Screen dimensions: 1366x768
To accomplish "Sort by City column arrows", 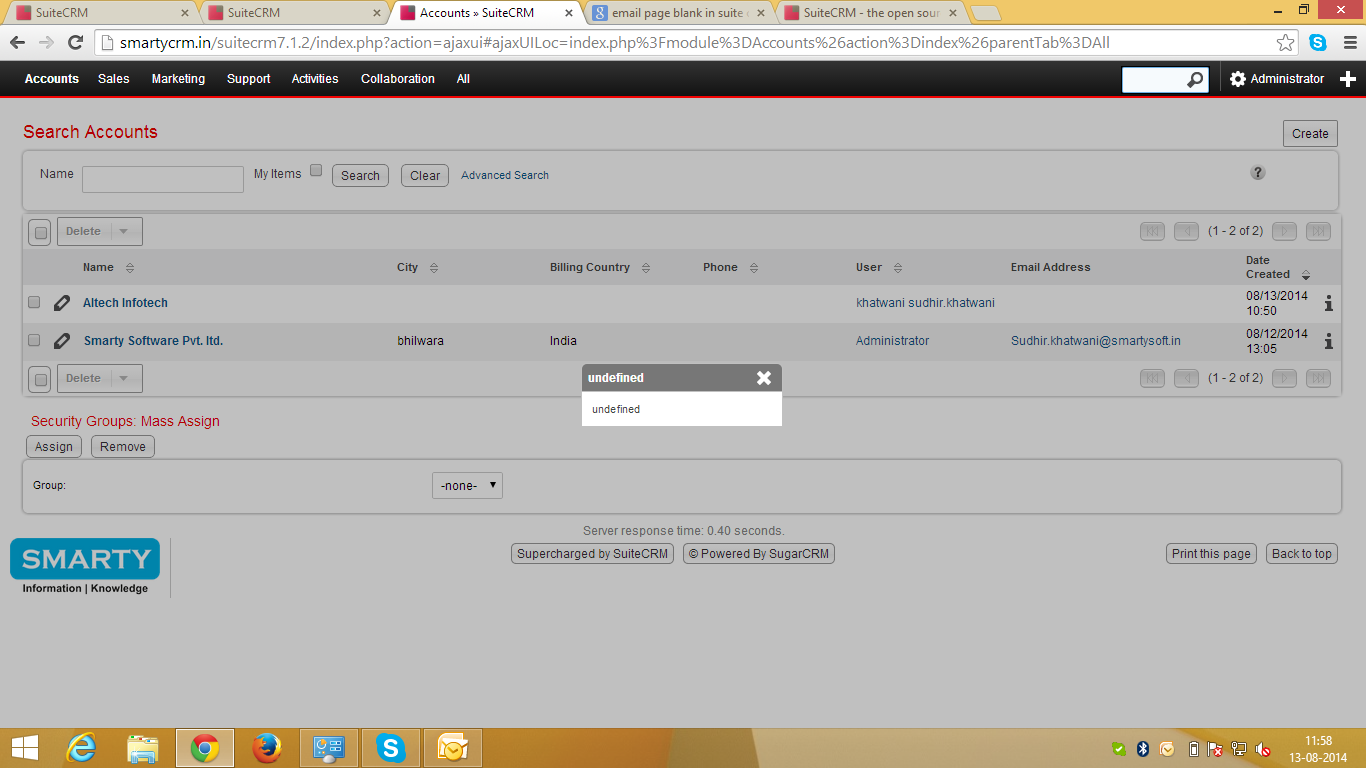I will [434, 268].
